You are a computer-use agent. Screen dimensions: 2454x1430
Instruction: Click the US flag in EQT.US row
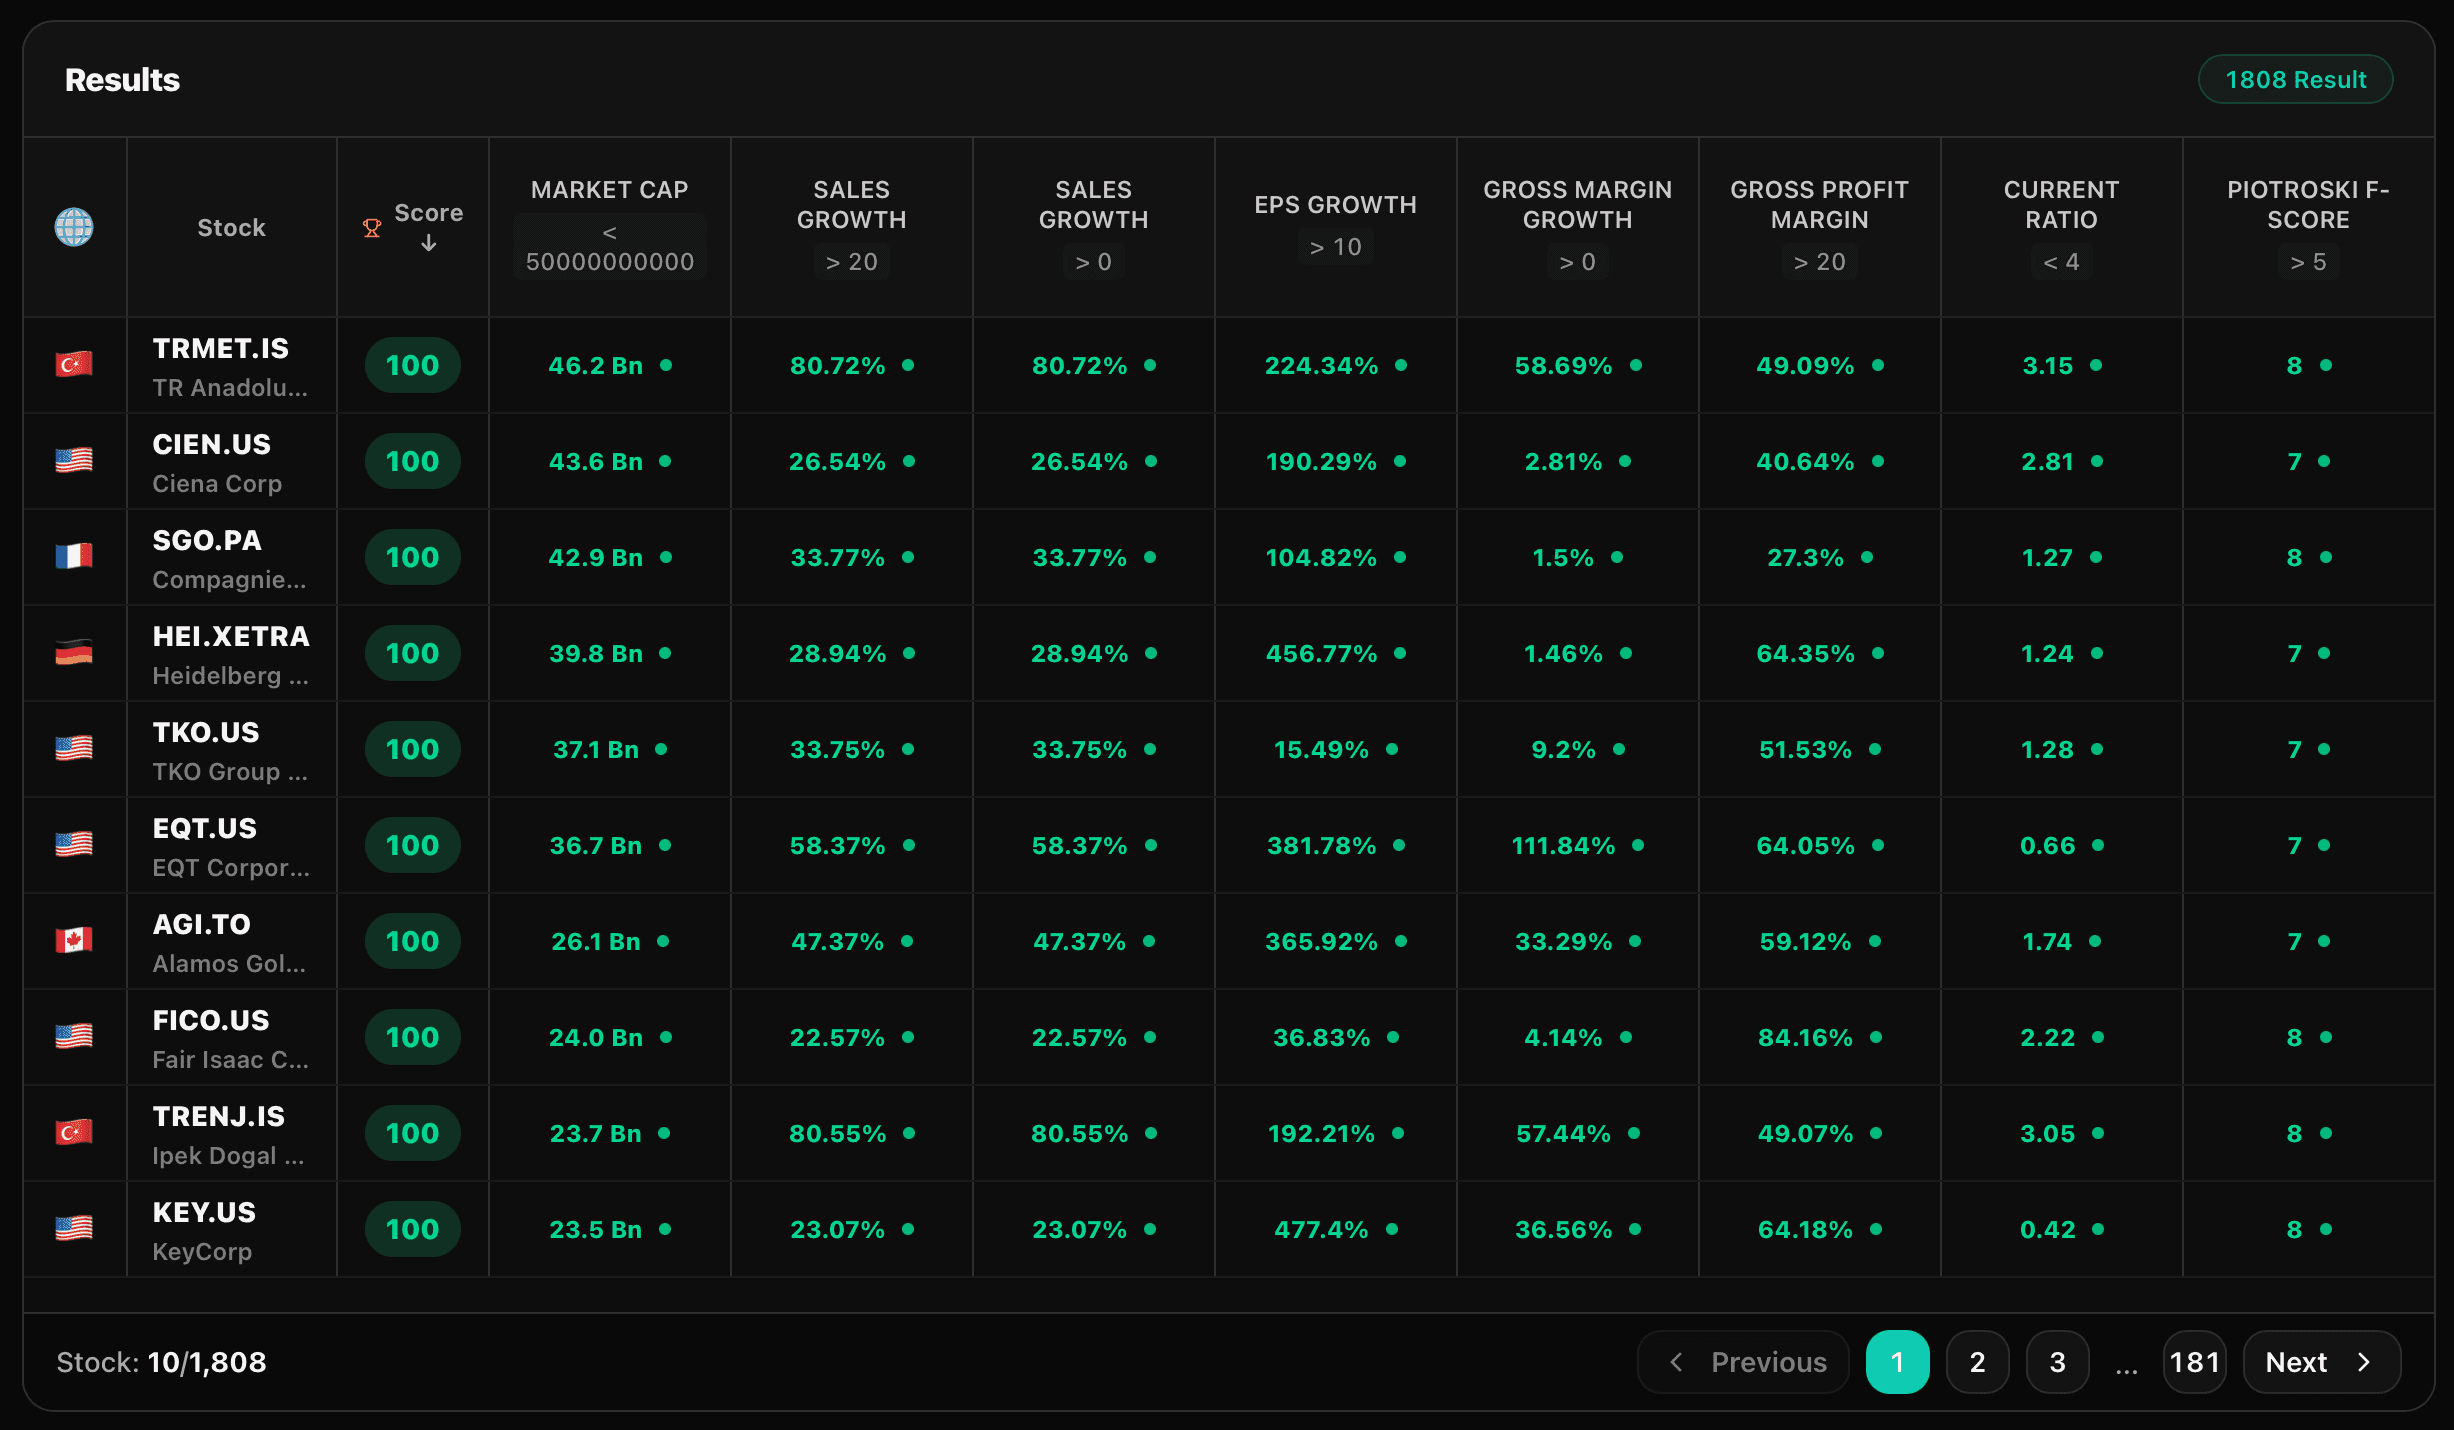pyautogui.click(x=74, y=844)
